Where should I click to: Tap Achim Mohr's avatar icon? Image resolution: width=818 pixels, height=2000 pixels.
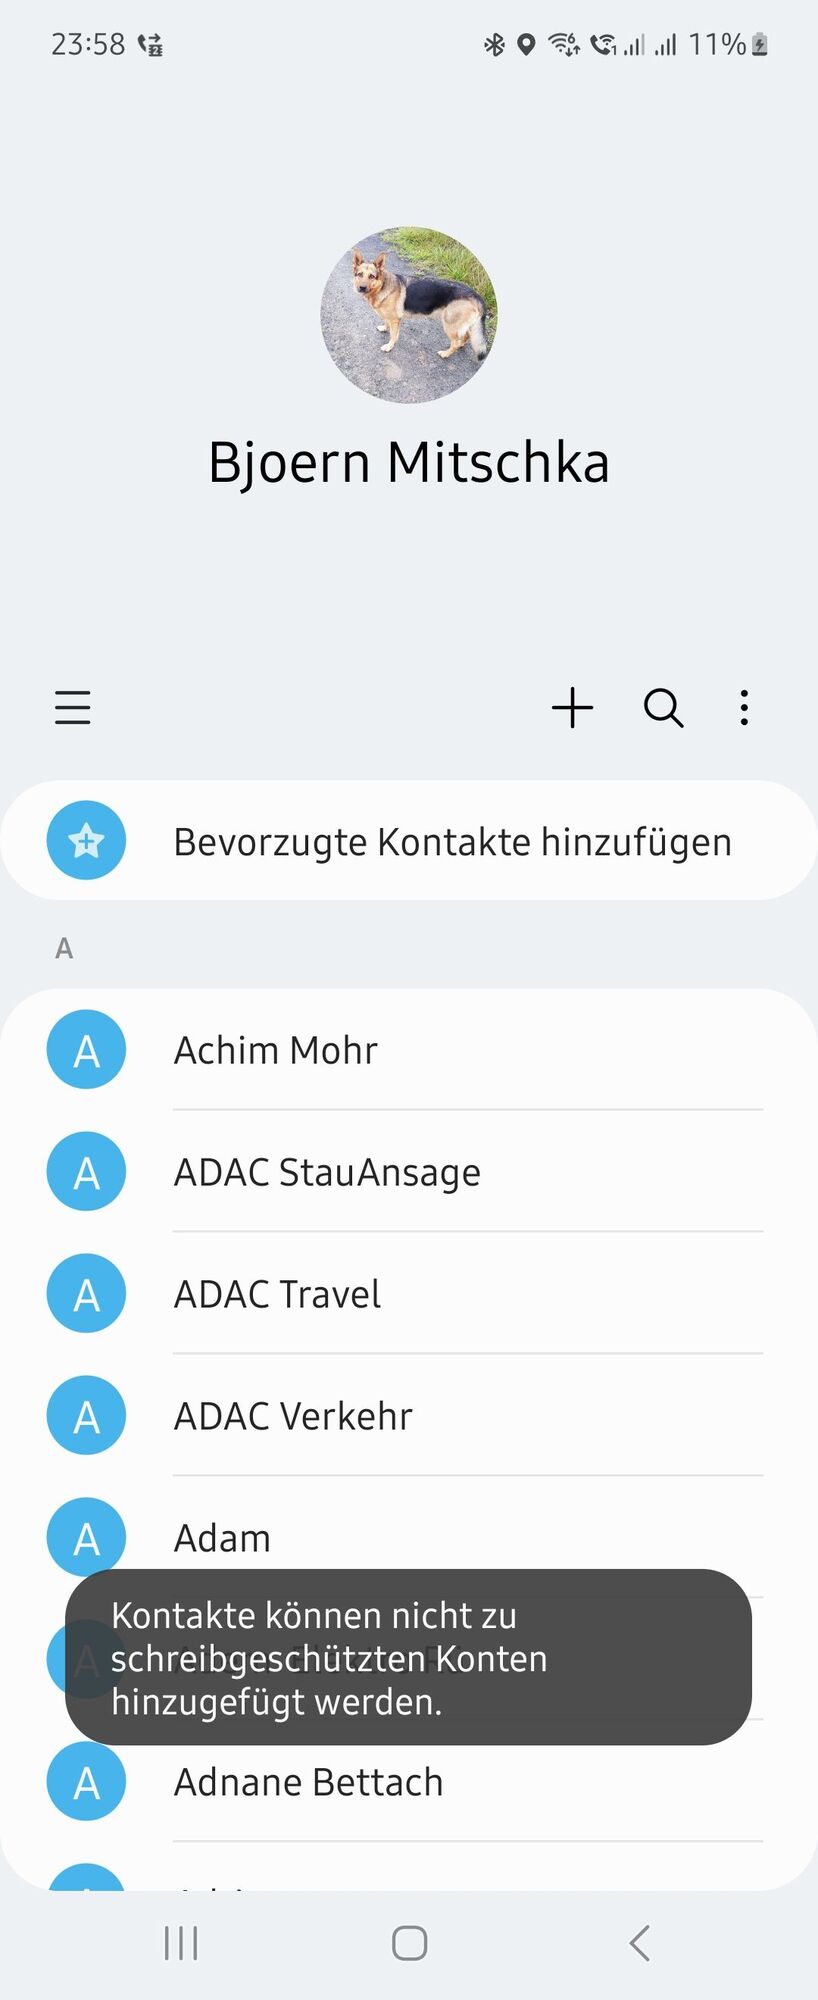click(x=87, y=1050)
